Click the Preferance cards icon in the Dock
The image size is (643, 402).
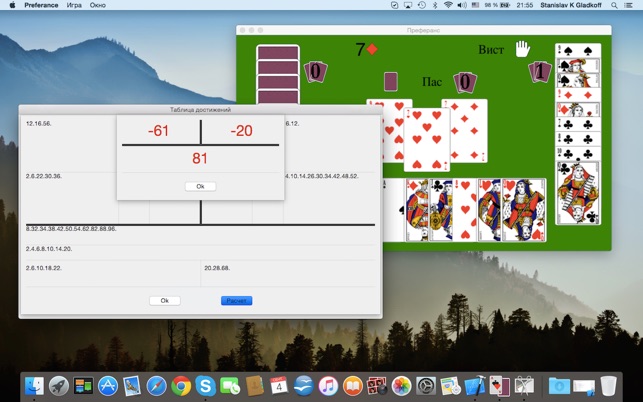(499, 386)
